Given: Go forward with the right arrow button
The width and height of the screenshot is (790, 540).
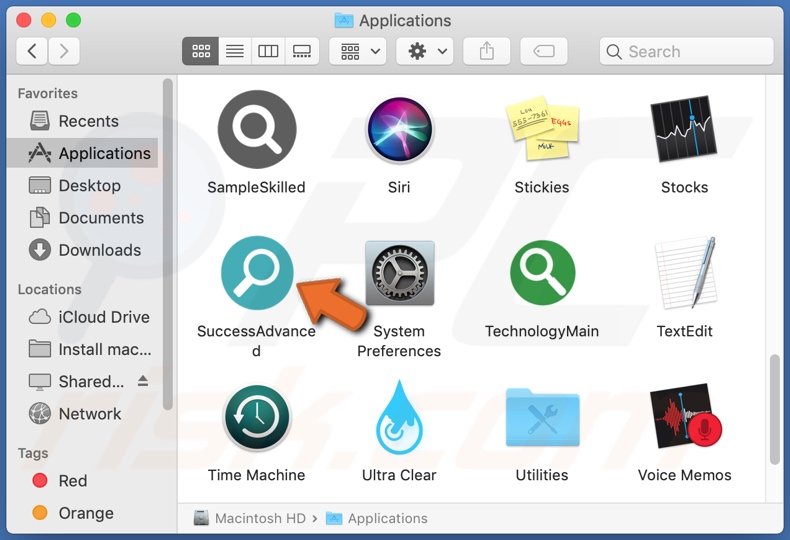Looking at the screenshot, I should pyautogui.click(x=63, y=51).
